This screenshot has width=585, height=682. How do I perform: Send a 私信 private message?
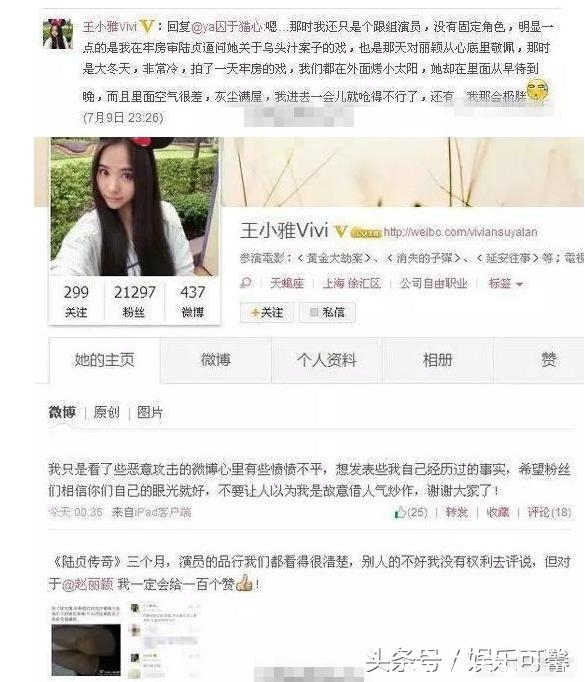click(x=327, y=312)
